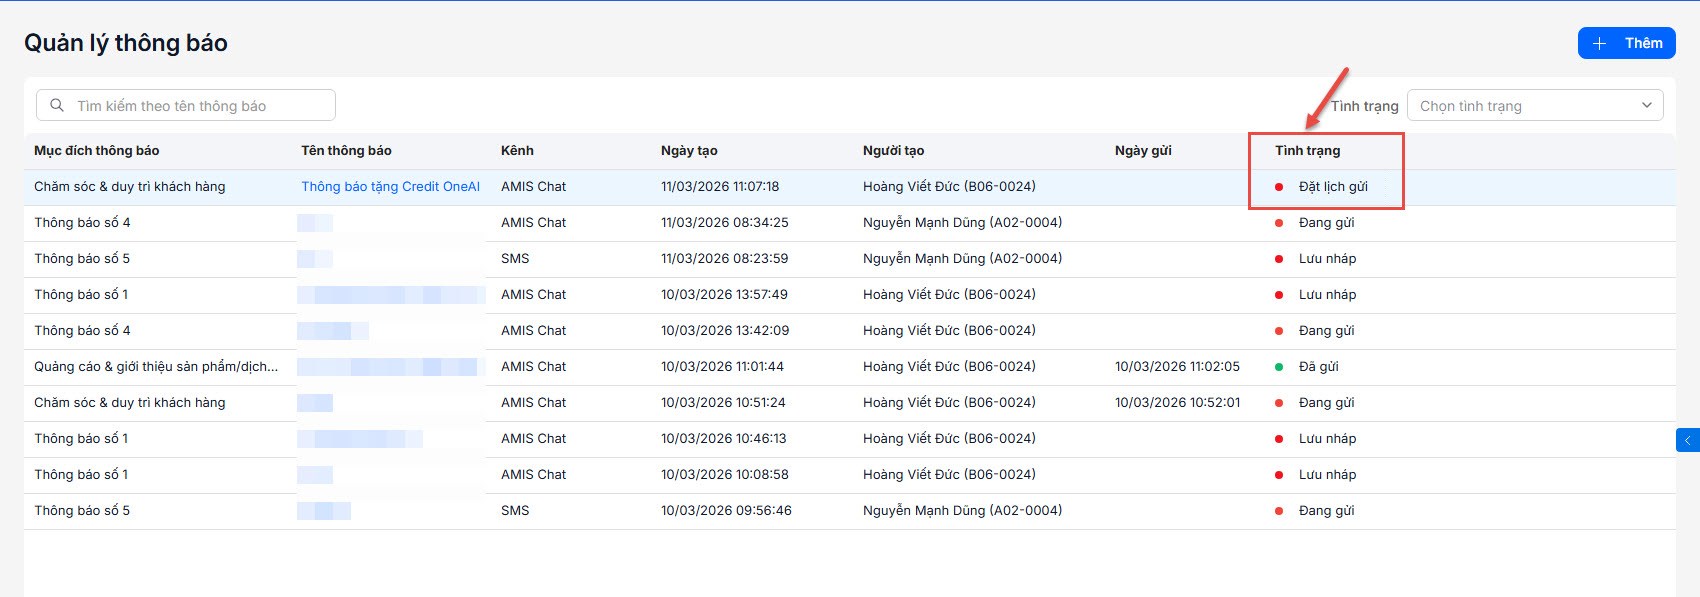Open the Thông báo tặng Credit OneAI link
Viewport: 1700px width, 597px height.
point(390,187)
